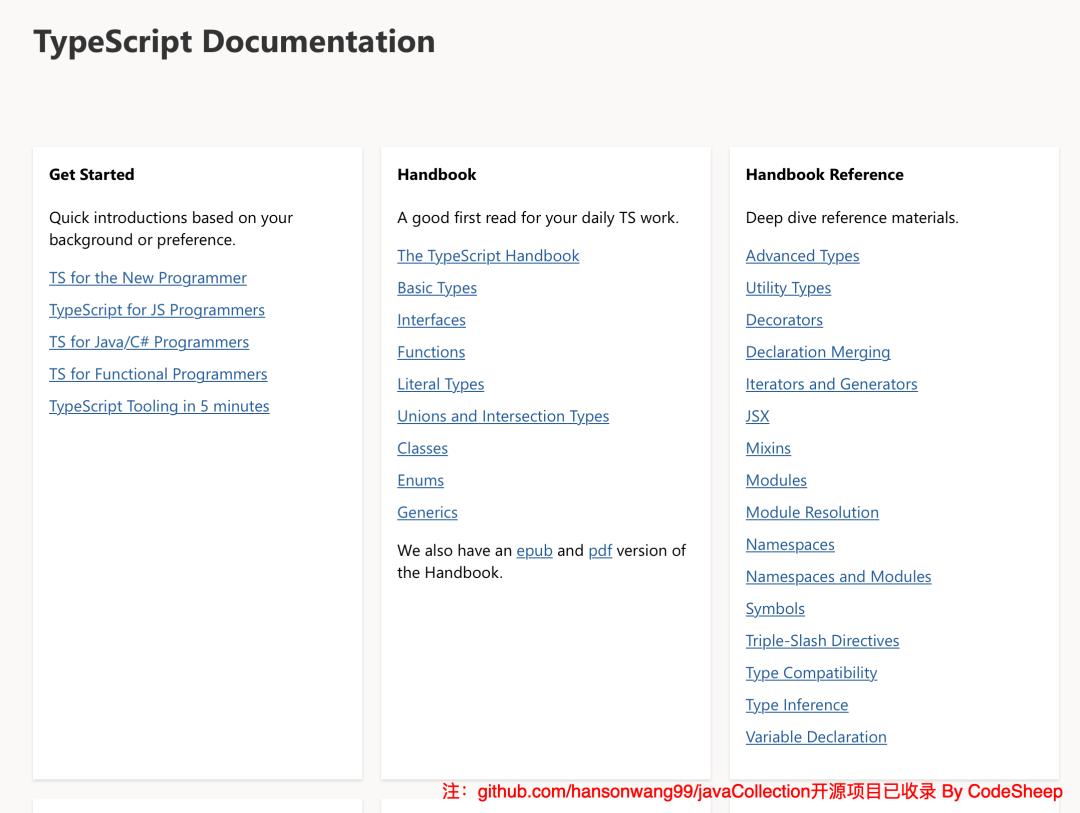Open TS for the New Programmer link
Viewport: 1080px width, 813px height.
148,278
